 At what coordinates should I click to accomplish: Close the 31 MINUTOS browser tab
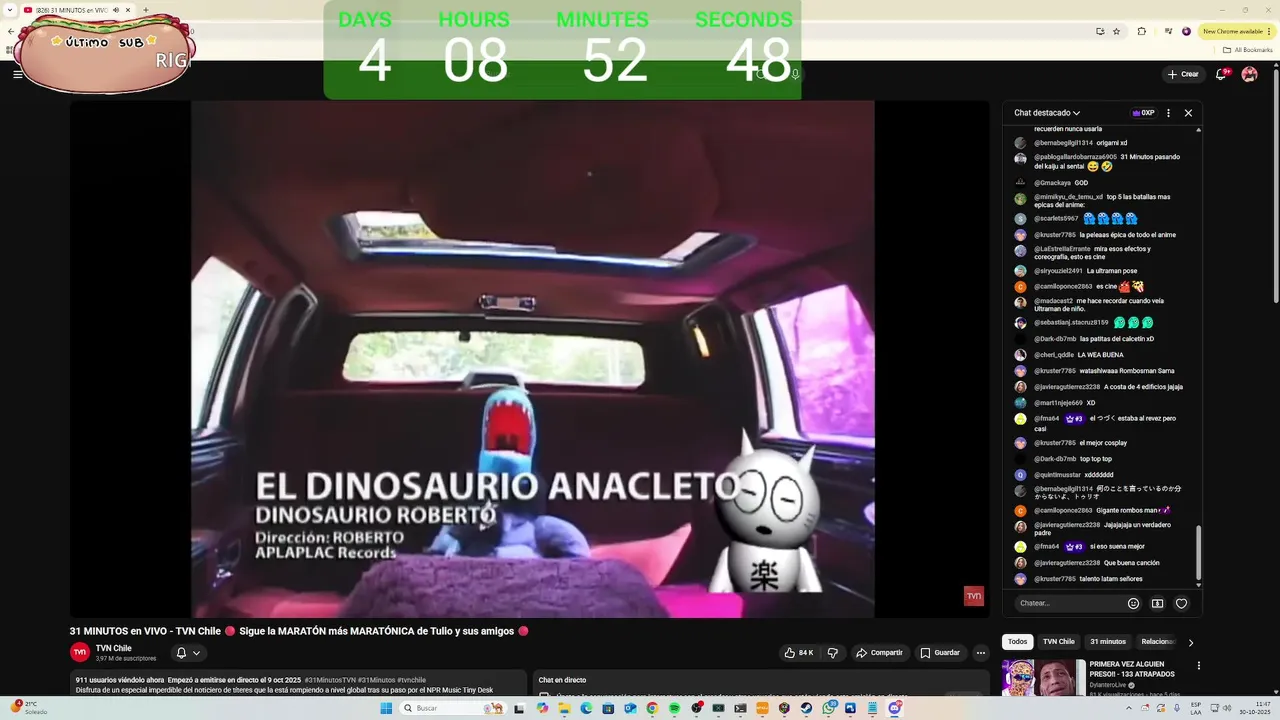[128, 10]
